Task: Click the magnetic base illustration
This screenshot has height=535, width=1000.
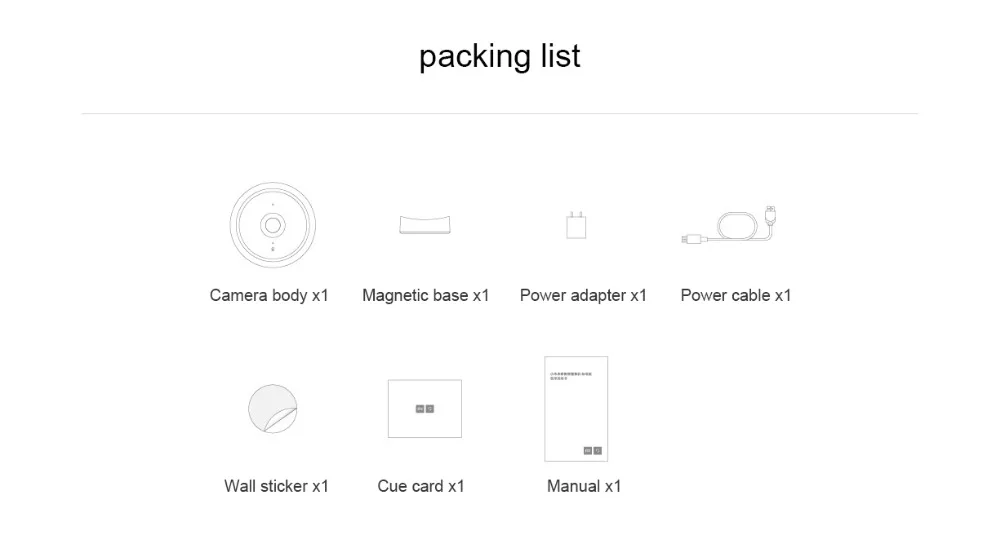Action: [425, 225]
